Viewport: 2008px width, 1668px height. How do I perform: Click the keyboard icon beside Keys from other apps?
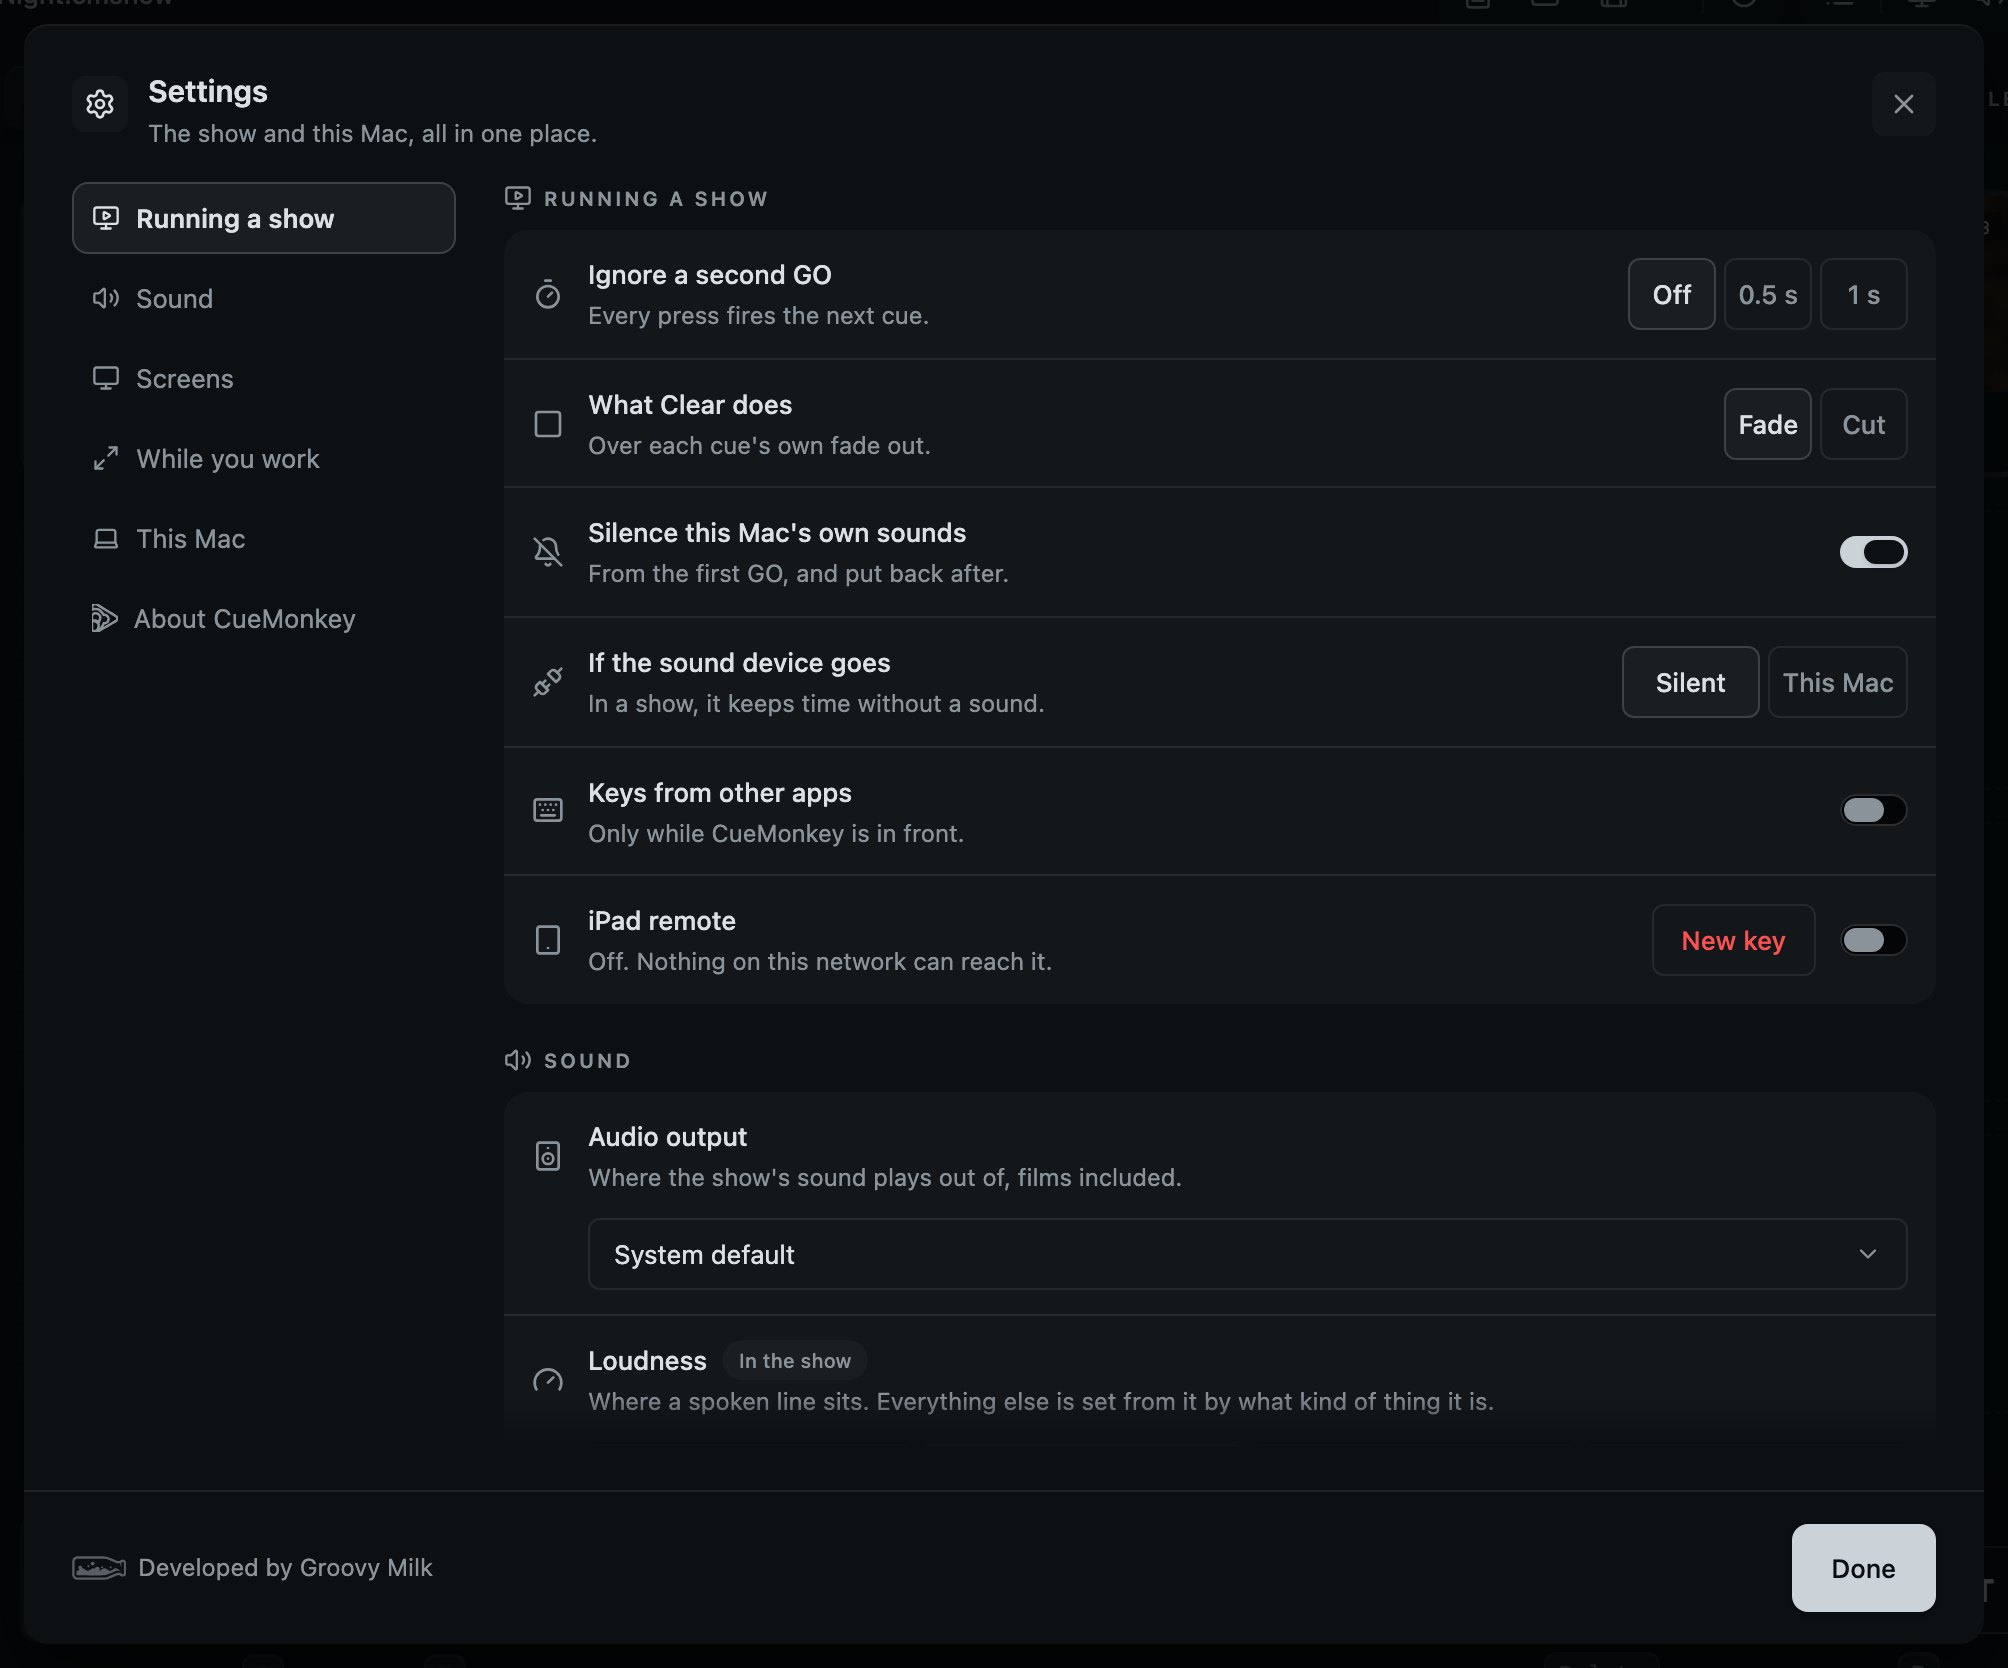[548, 810]
